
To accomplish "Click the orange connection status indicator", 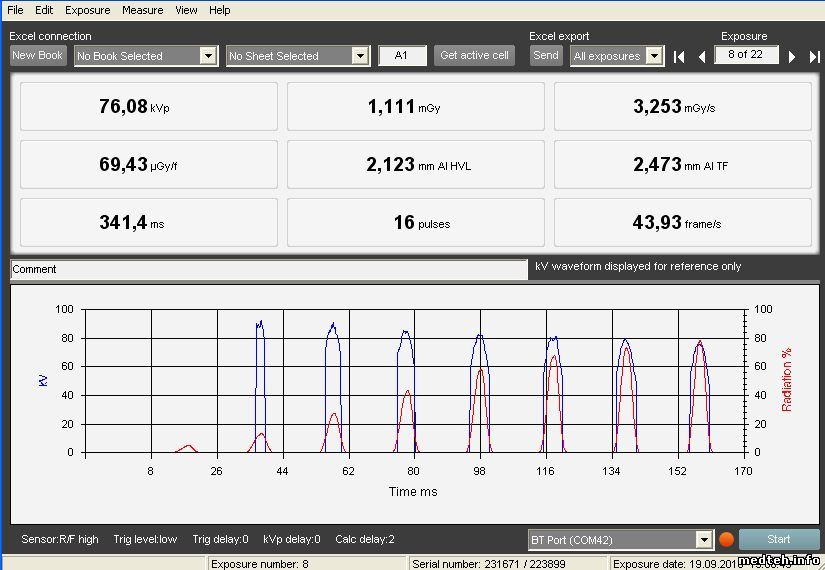I will click(727, 540).
